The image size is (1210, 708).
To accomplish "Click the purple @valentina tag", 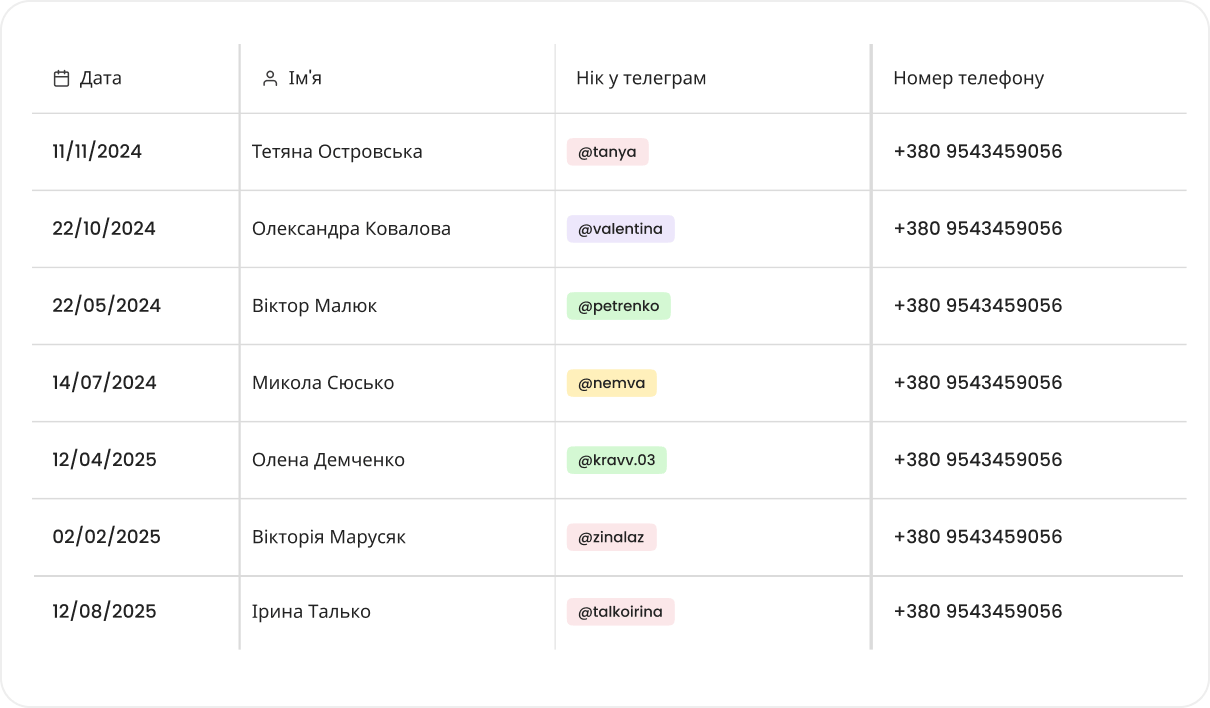I will click(620, 229).
